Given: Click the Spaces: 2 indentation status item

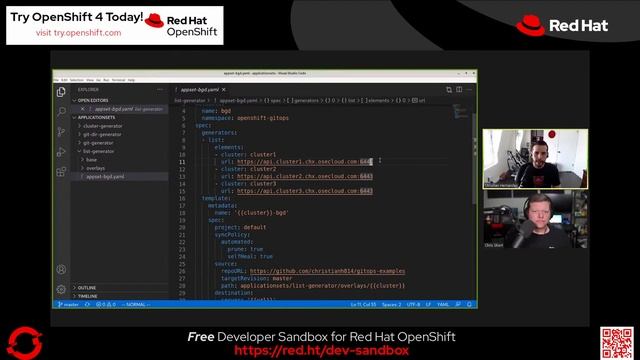Looking at the screenshot, I should point(391,304).
